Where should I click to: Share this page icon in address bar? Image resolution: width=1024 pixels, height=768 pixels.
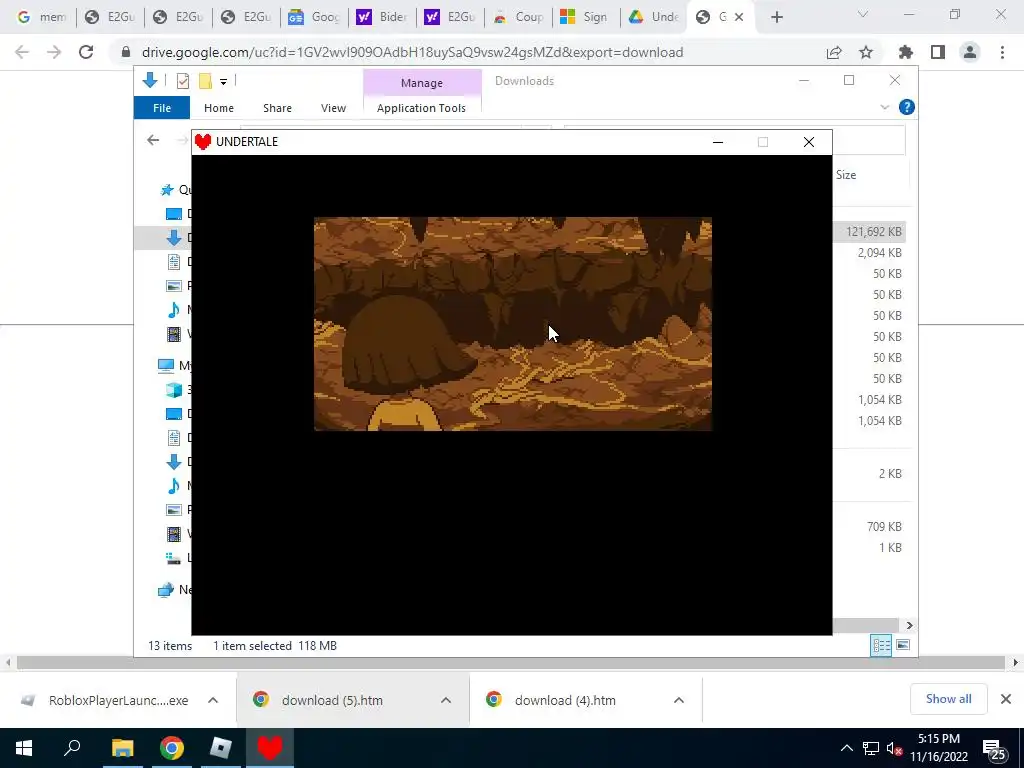pyautogui.click(x=834, y=52)
